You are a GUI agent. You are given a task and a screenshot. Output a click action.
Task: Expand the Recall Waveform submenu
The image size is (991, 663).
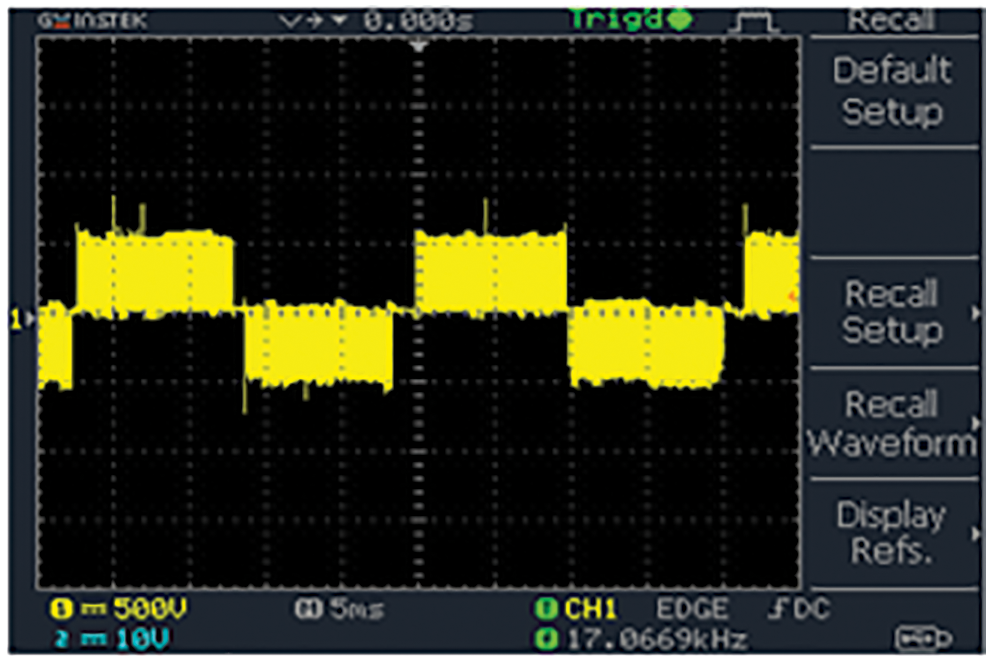click(892, 422)
